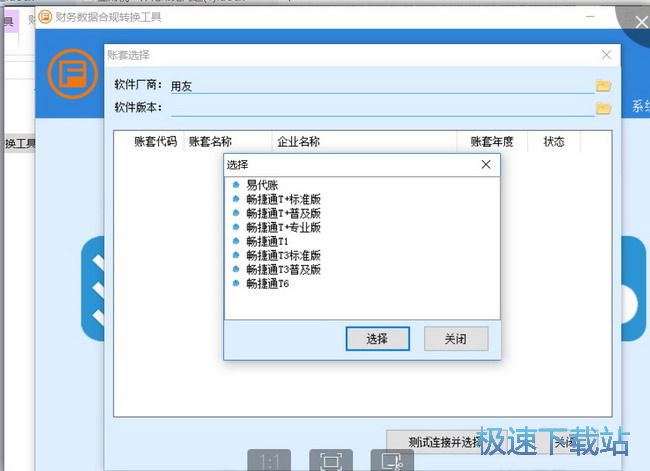Click the 账套名称 column header
650x471 pixels.
pos(210,142)
